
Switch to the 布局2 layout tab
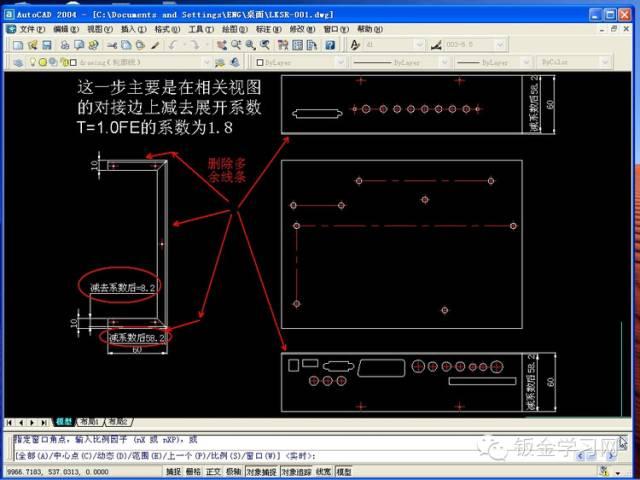[119, 422]
